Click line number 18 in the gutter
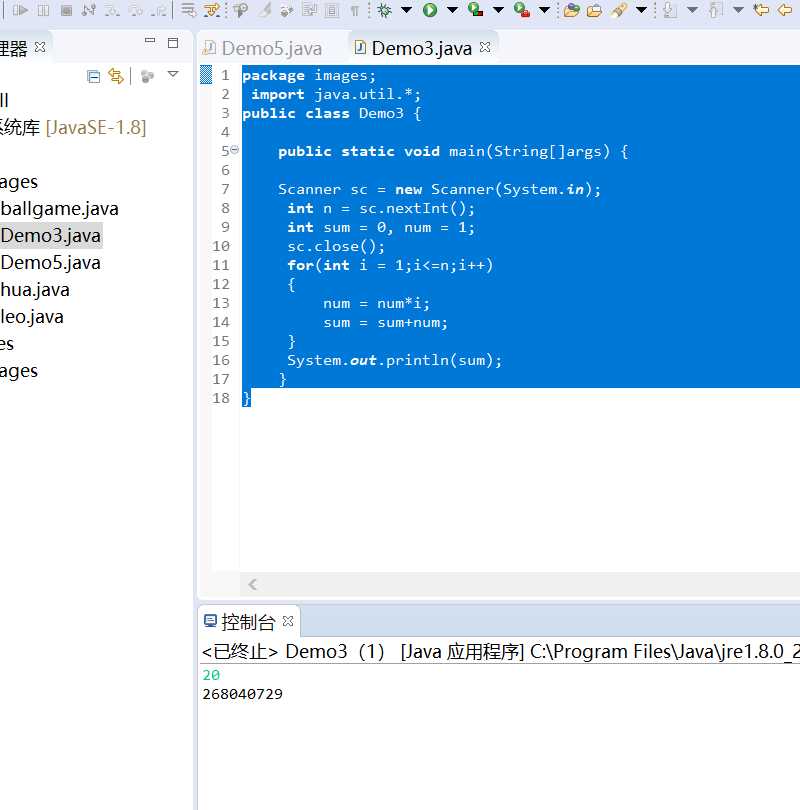 click(x=221, y=398)
